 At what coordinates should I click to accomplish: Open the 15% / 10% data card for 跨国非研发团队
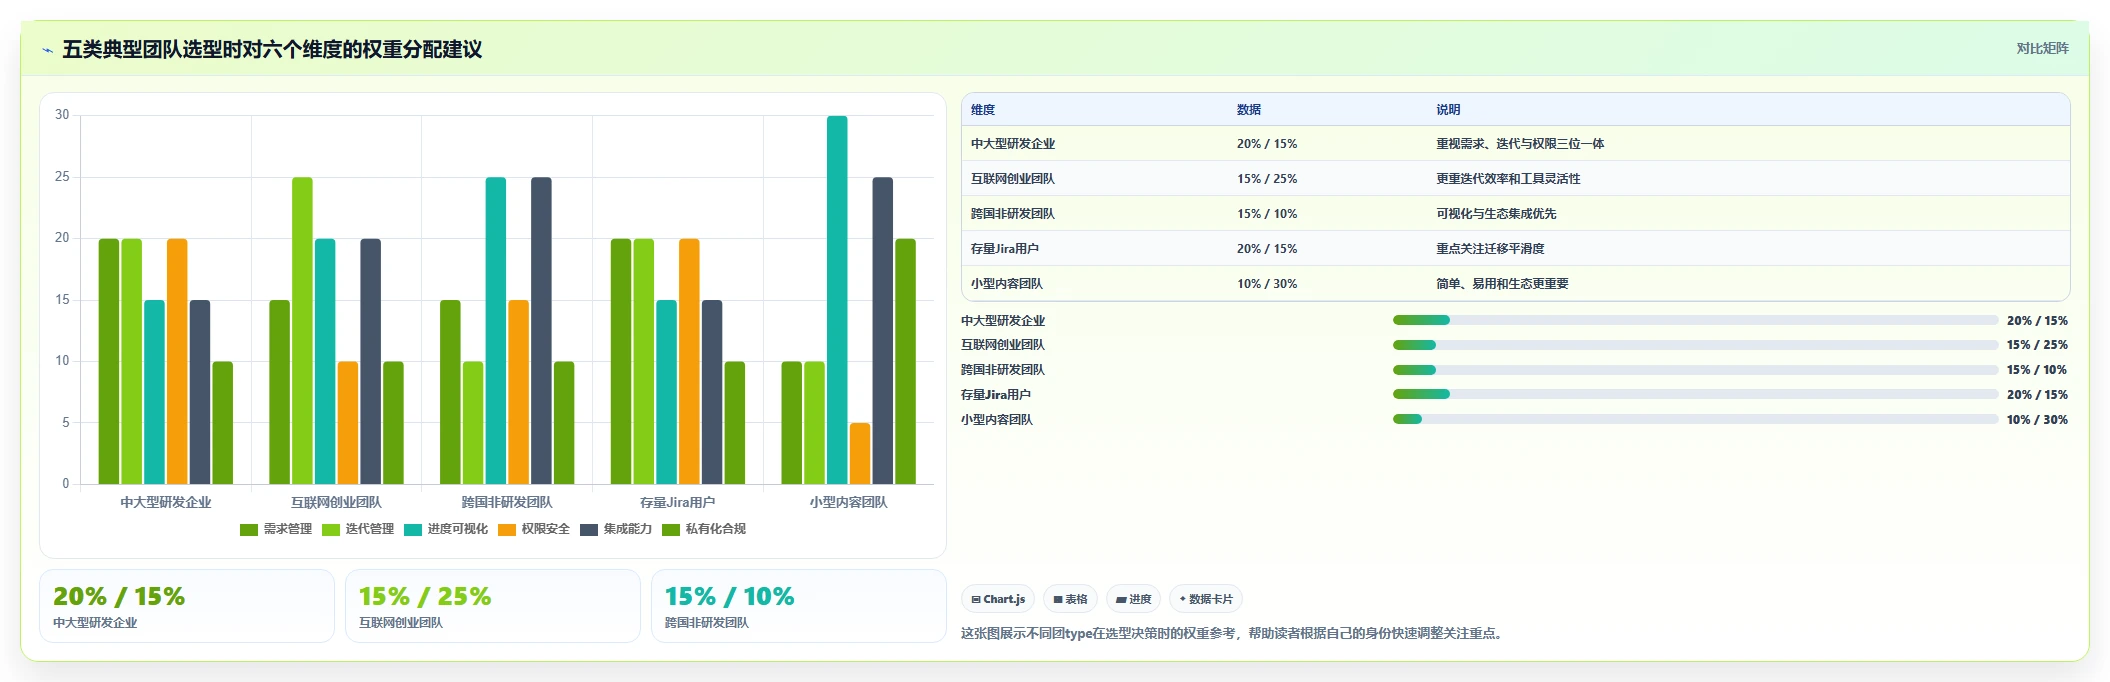click(x=798, y=606)
